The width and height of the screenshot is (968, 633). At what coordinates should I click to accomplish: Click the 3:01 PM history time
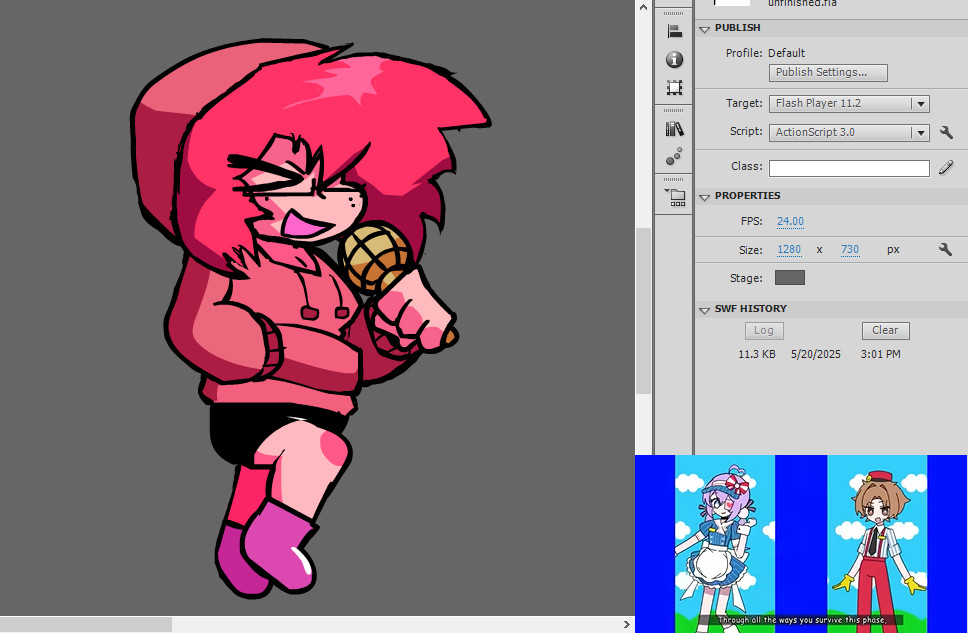(x=880, y=354)
